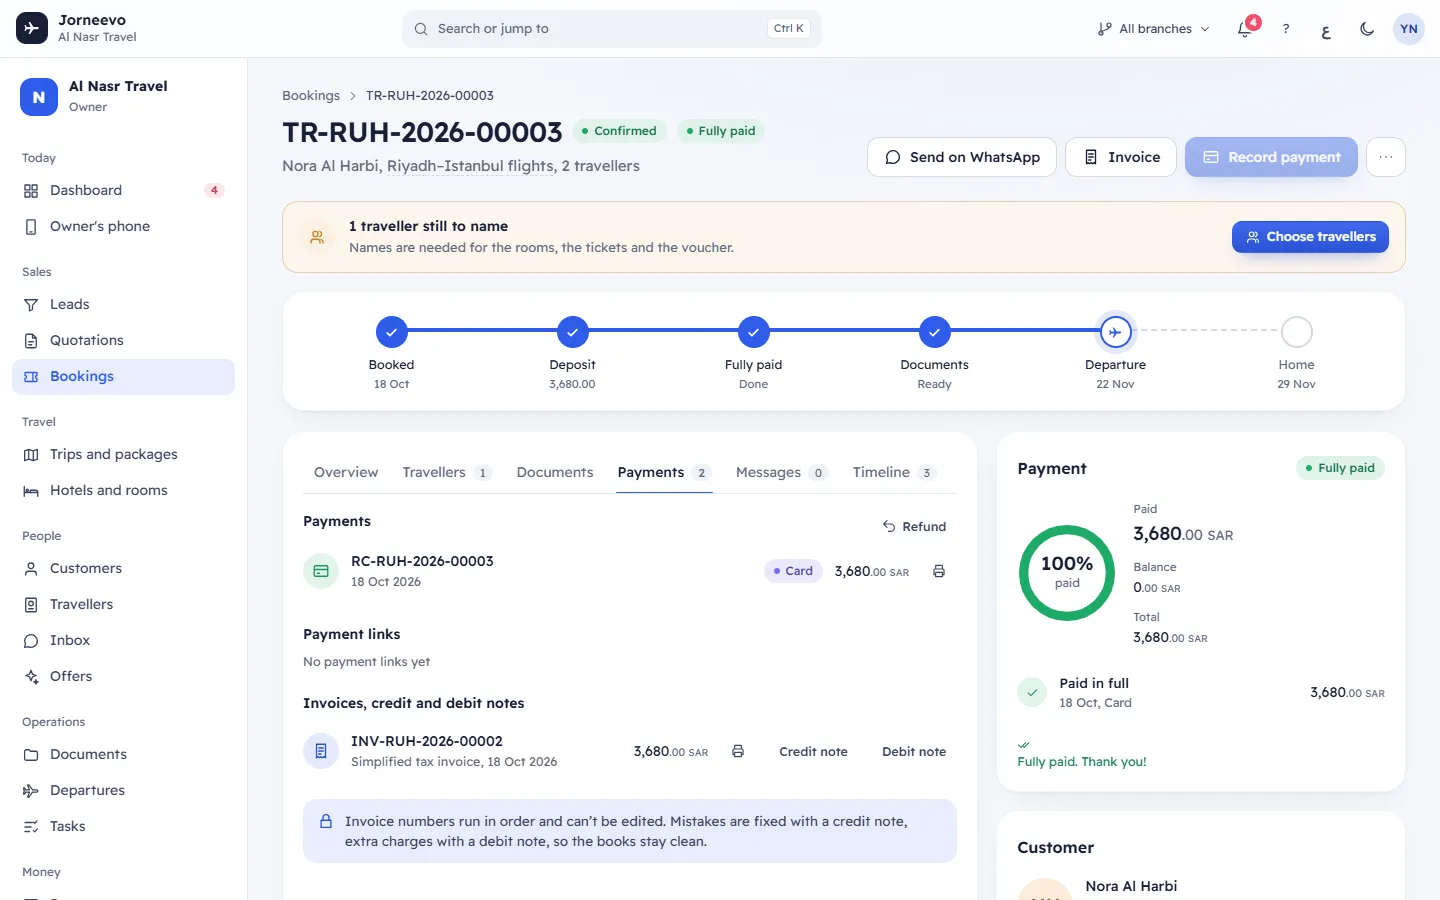Viewport: 1440px width, 900px height.
Task: Create a Debit note for the invoice
Action: pyautogui.click(x=914, y=751)
